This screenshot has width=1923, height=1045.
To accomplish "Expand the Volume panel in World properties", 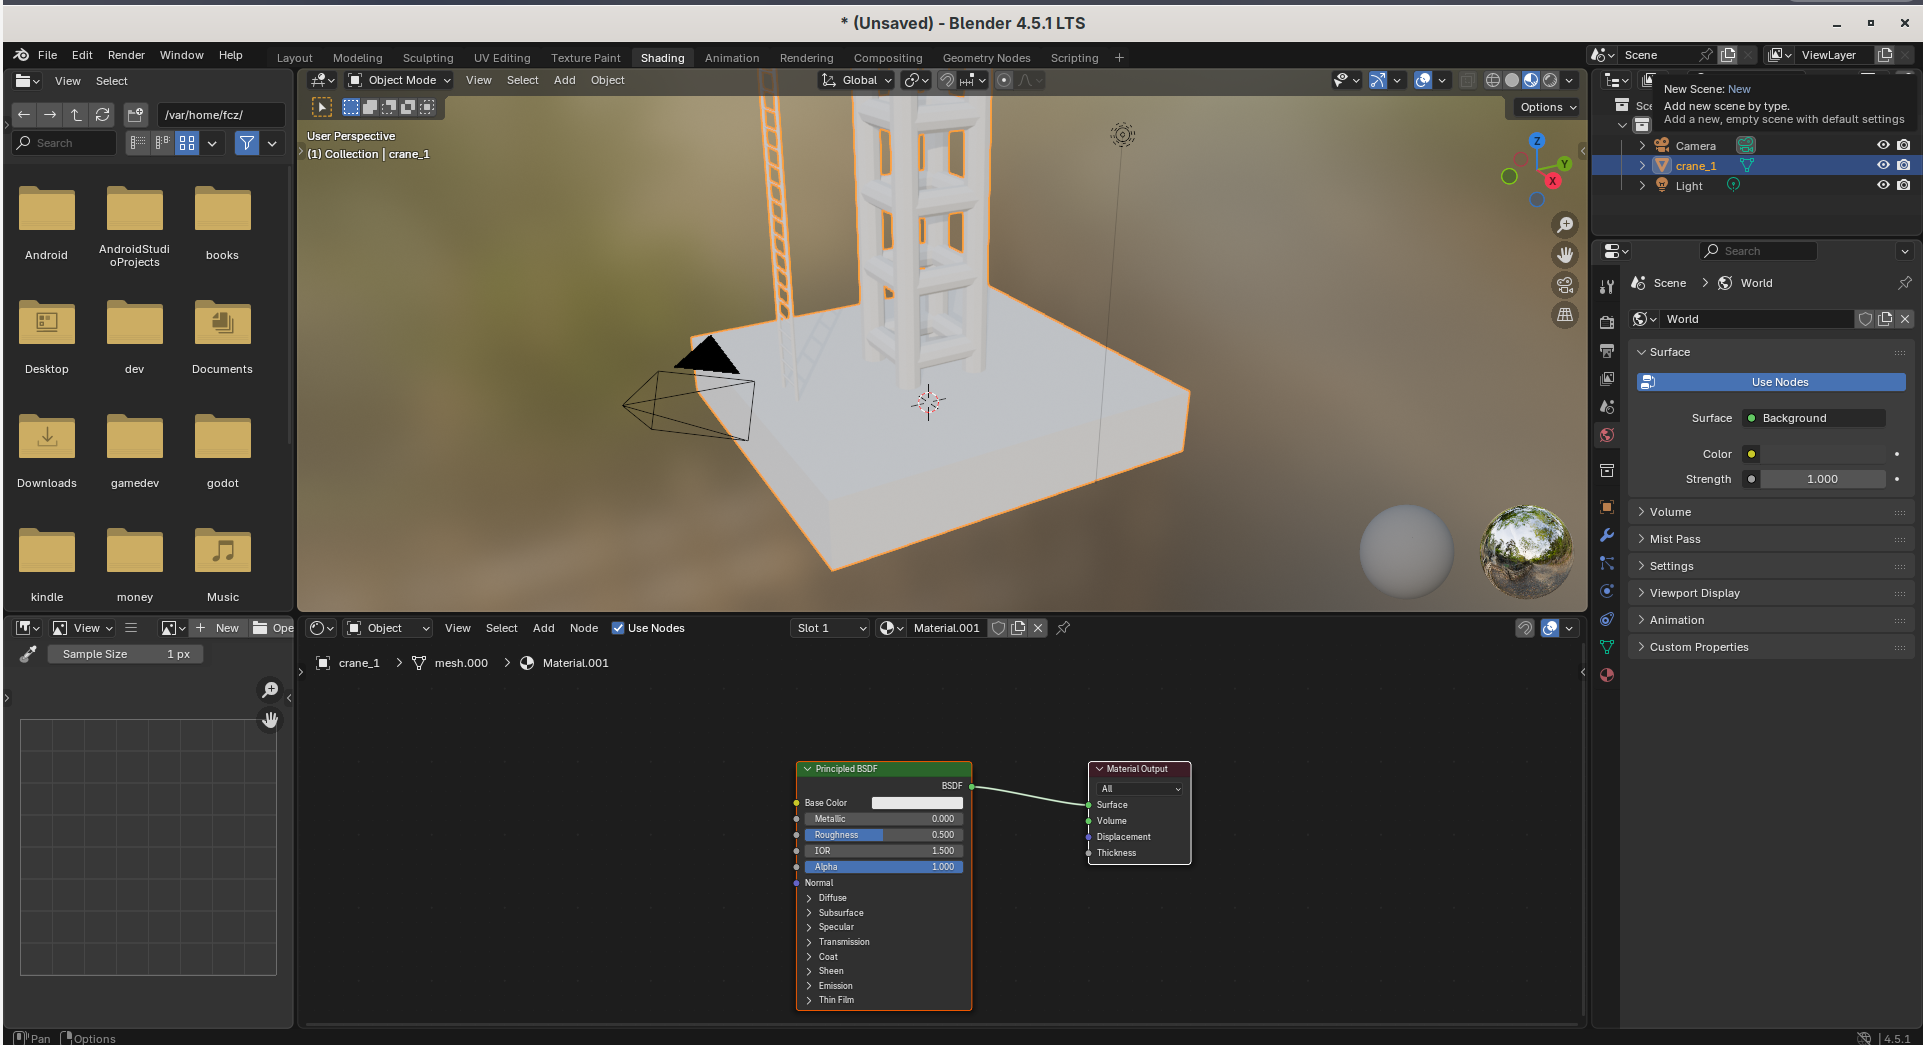I will pos(1670,512).
